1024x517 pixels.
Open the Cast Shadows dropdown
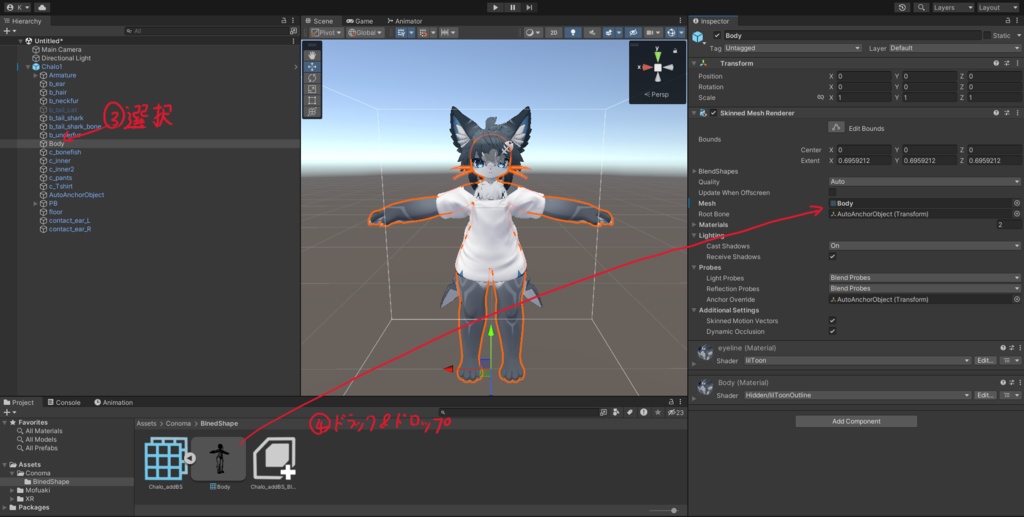point(924,245)
